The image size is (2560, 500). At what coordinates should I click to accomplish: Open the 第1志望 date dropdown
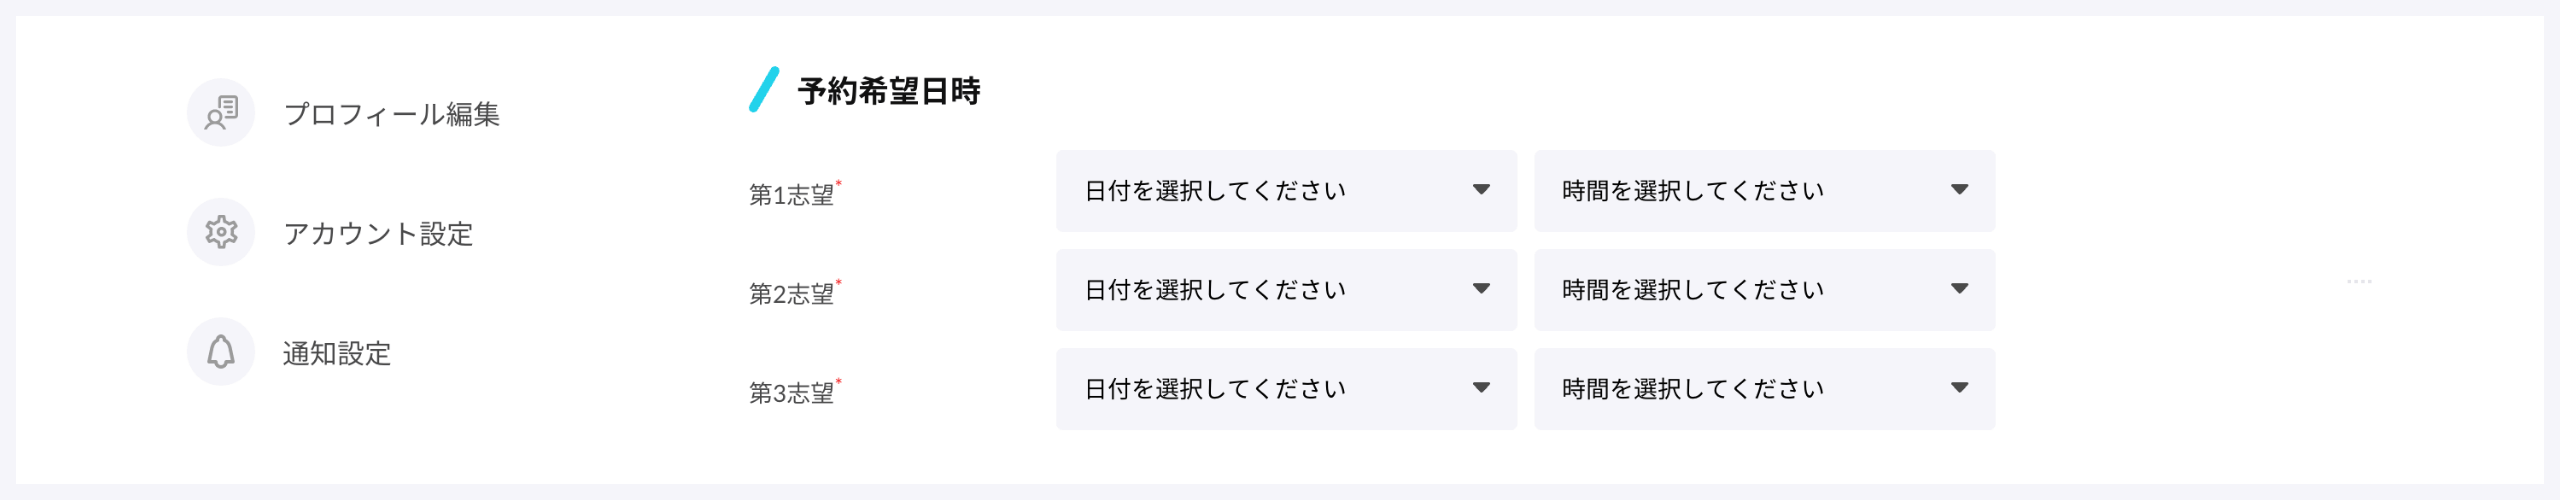(x=1286, y=191)
